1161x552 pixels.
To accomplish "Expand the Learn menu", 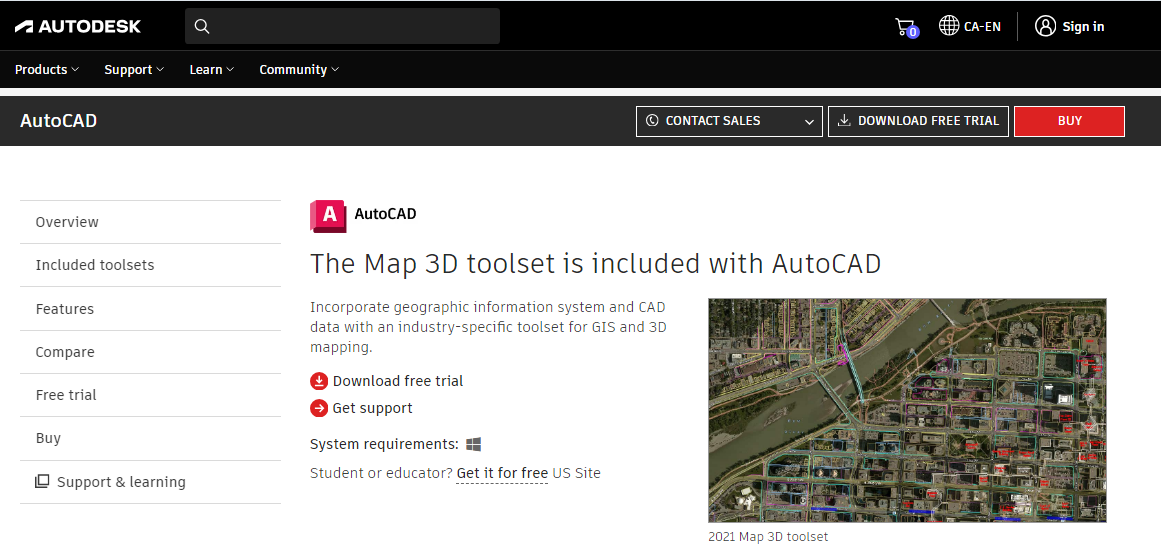I will click(212, 70).
